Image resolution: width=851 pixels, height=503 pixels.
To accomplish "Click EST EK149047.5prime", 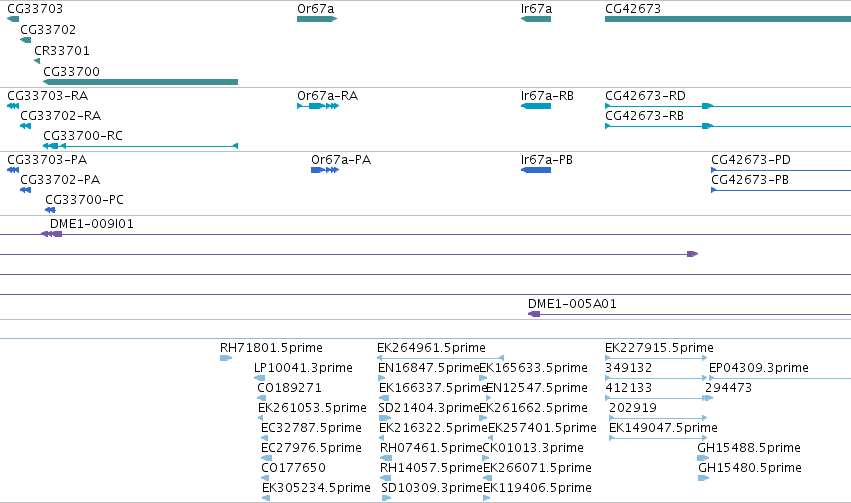I will (x=663, y=428).
